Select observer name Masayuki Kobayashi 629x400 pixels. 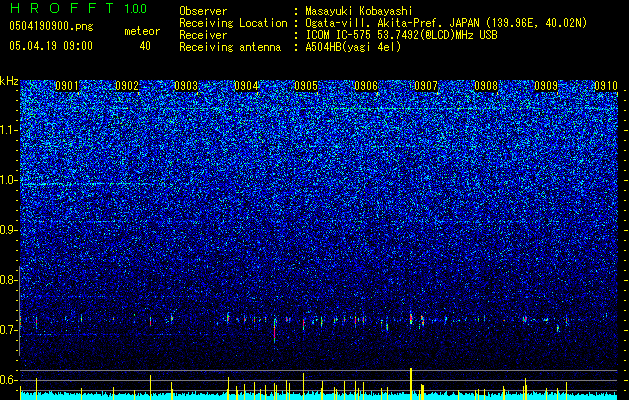click(359, 11)
